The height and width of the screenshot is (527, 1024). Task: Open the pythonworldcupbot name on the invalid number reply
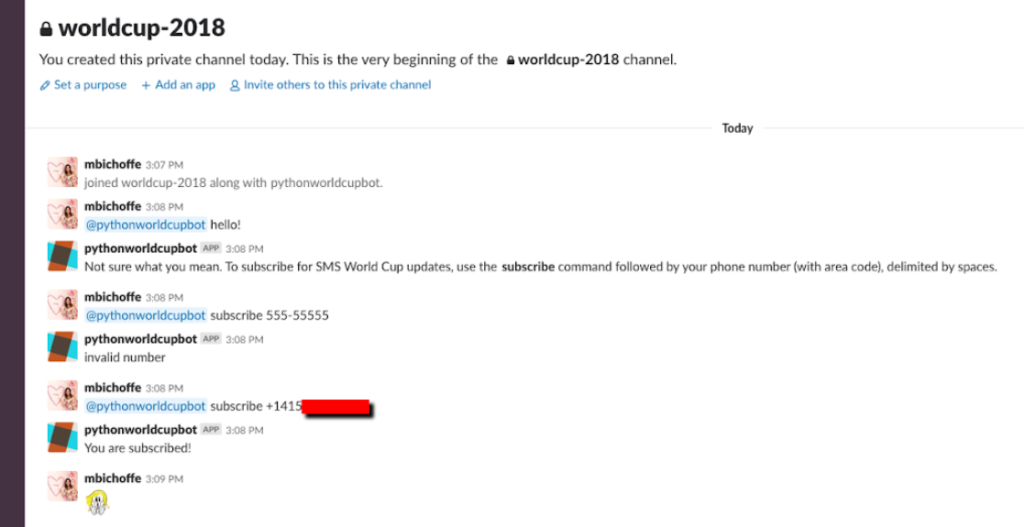pos(140,339)
